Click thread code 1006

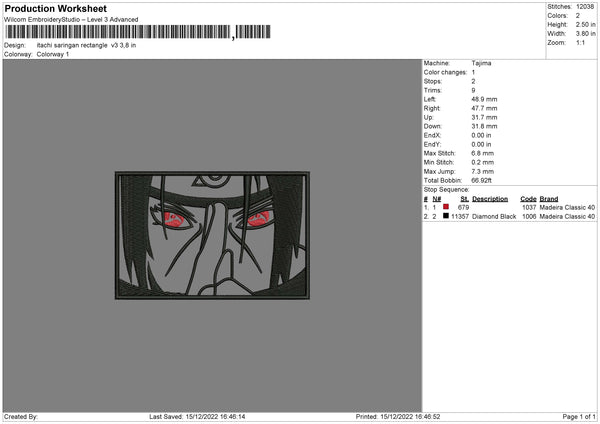pyautogui.click(x=529, y=217)
